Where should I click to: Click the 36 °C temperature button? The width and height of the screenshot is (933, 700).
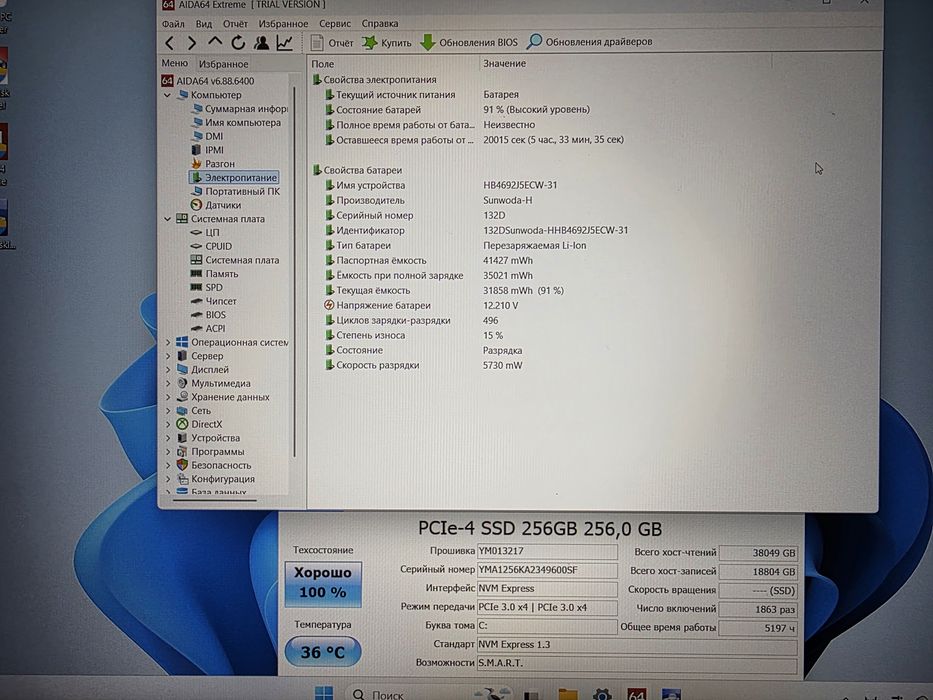pyautogui.click(x=323, y=652)
